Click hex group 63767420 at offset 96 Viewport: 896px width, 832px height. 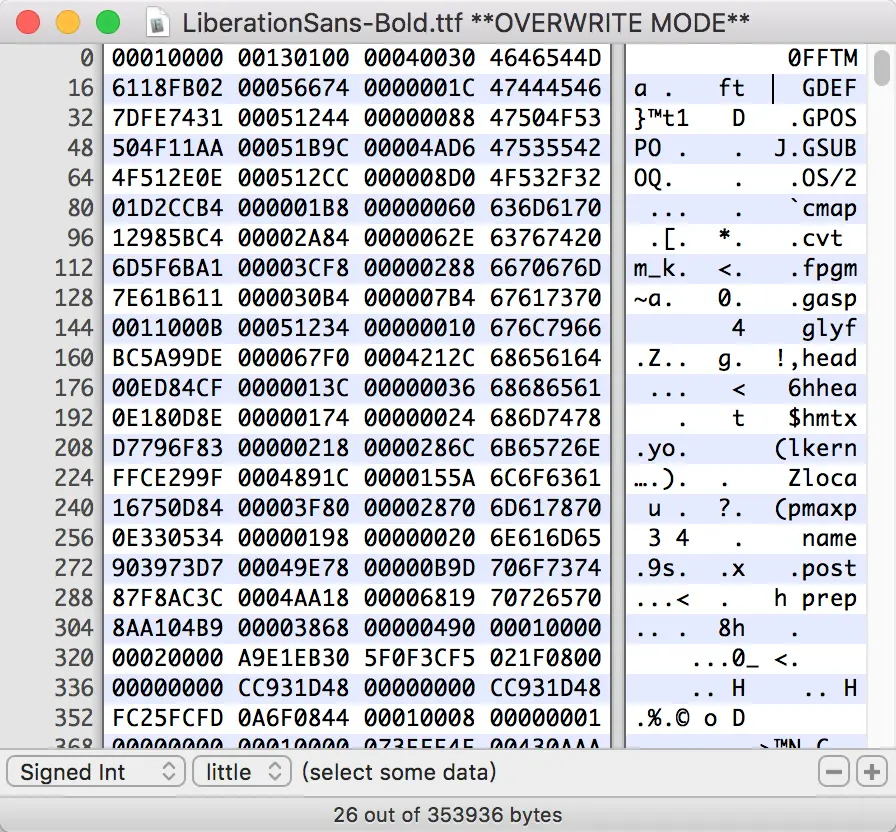point(546,238)
